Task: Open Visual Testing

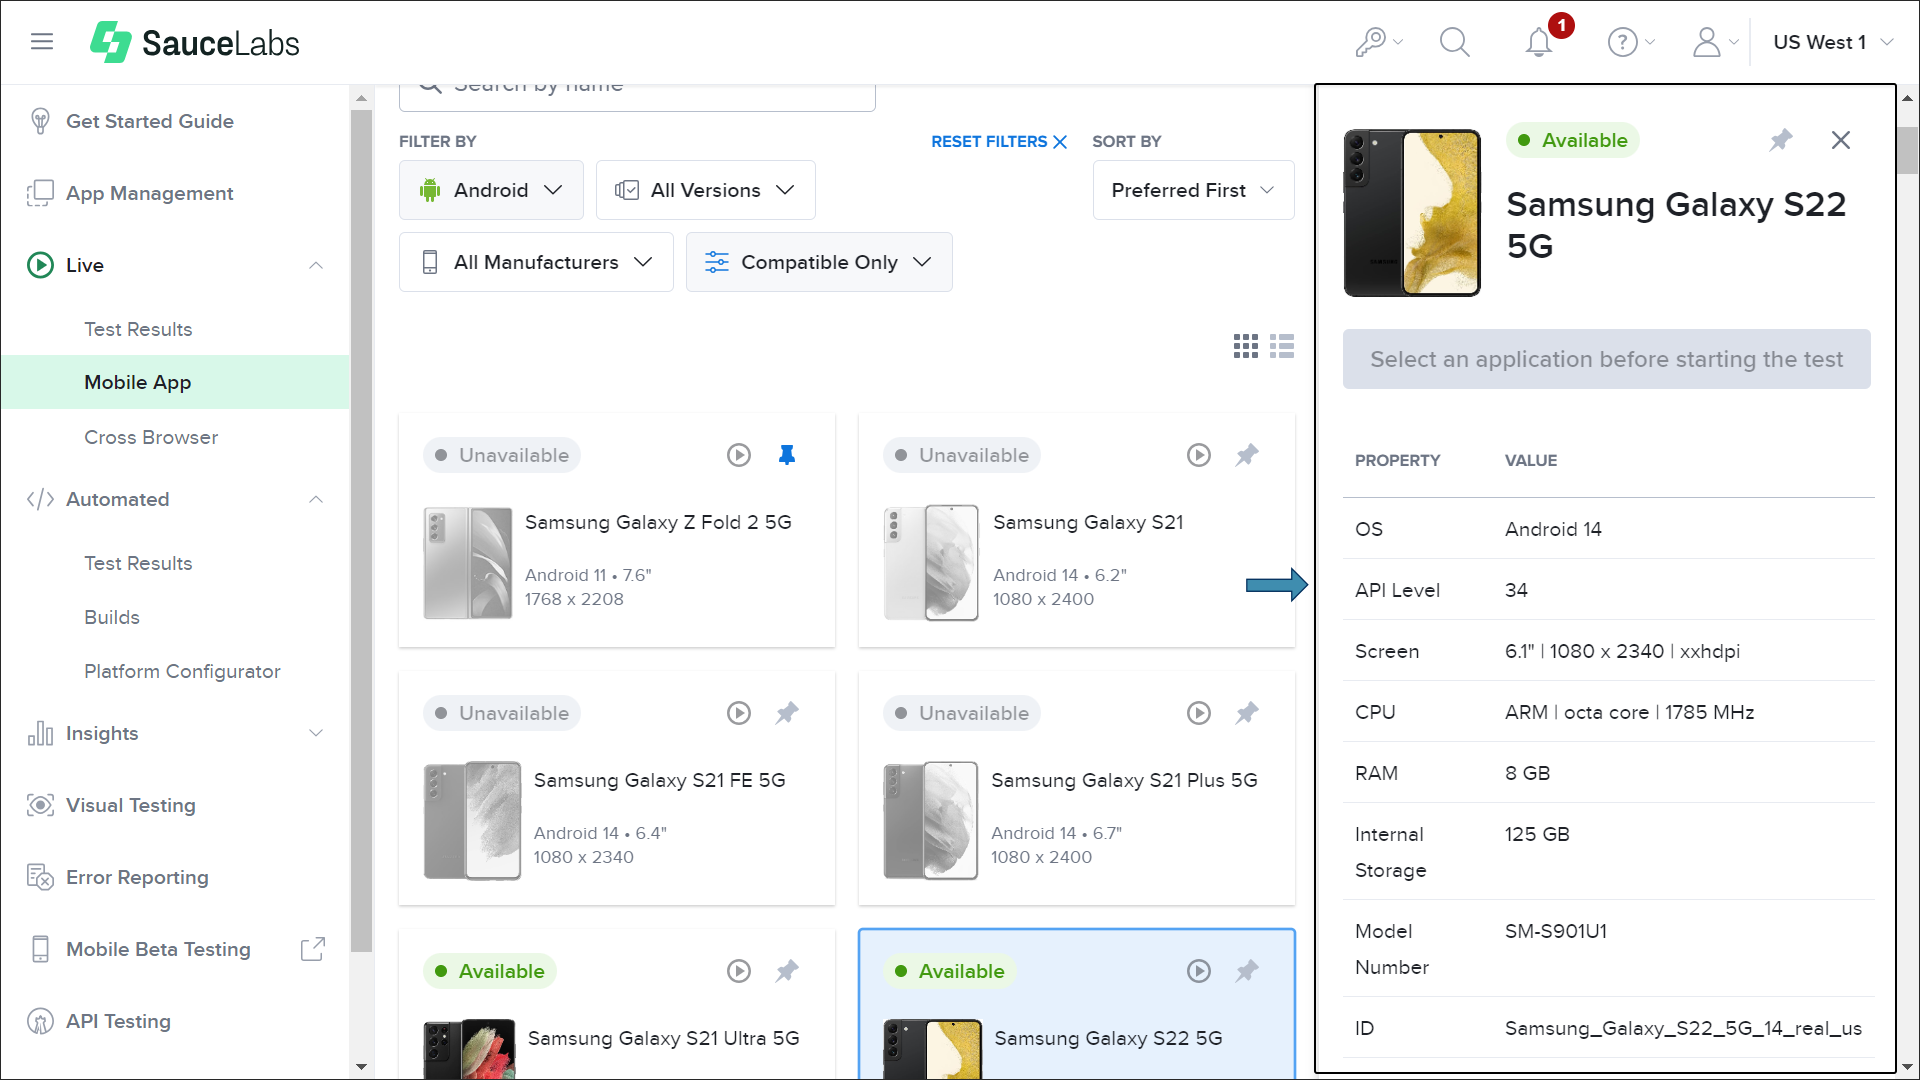Action: [131, 805]
